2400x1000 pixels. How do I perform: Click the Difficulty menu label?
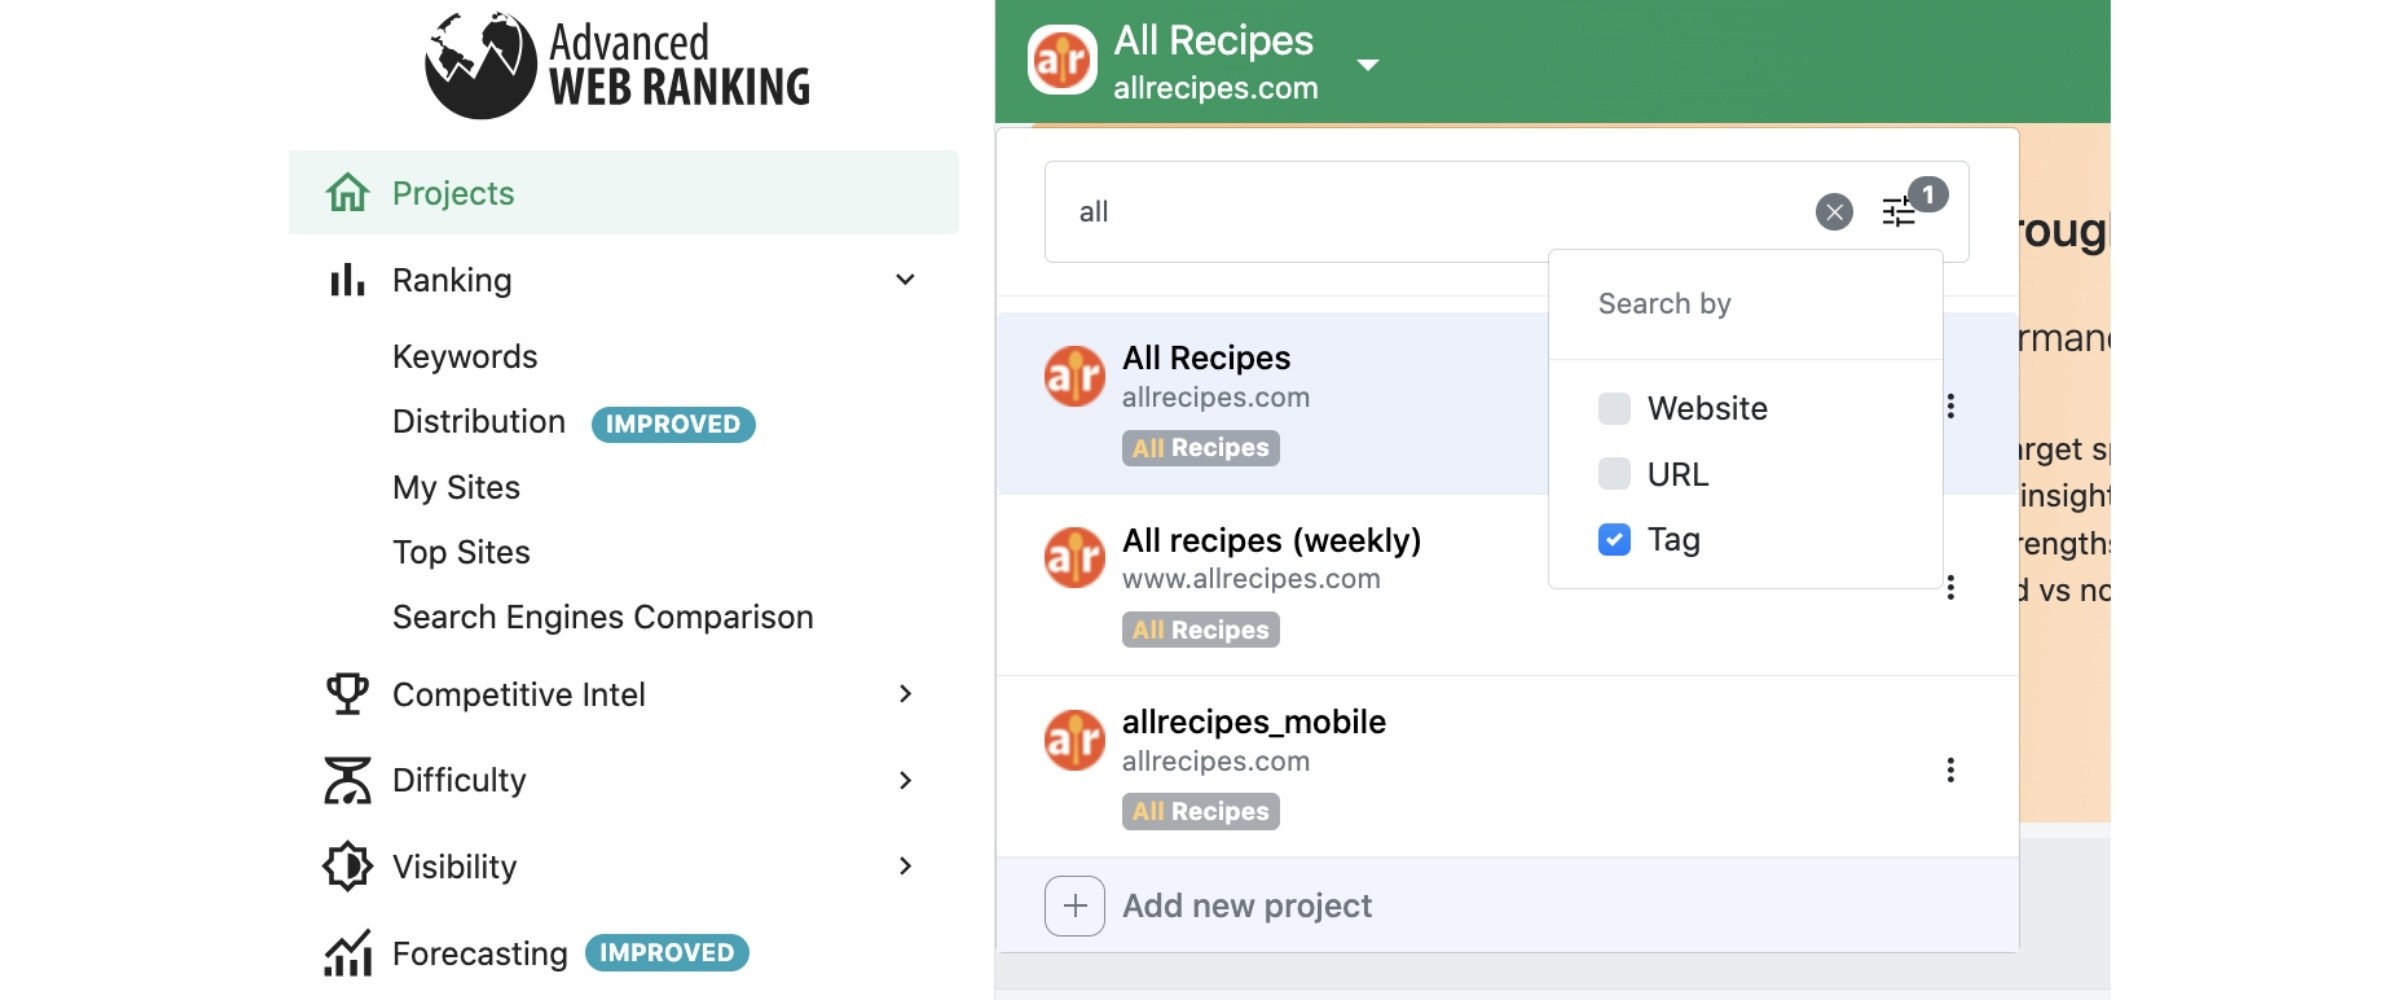[x=459, y=780]
